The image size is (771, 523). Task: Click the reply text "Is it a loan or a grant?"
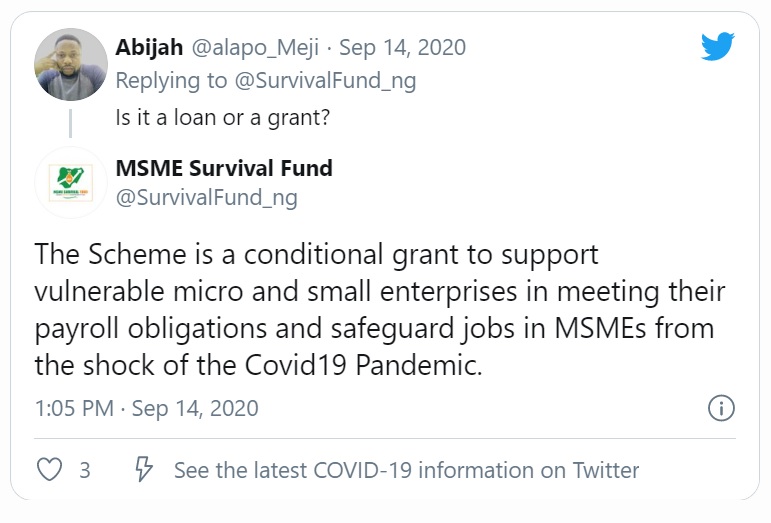[x=223, y=117]
